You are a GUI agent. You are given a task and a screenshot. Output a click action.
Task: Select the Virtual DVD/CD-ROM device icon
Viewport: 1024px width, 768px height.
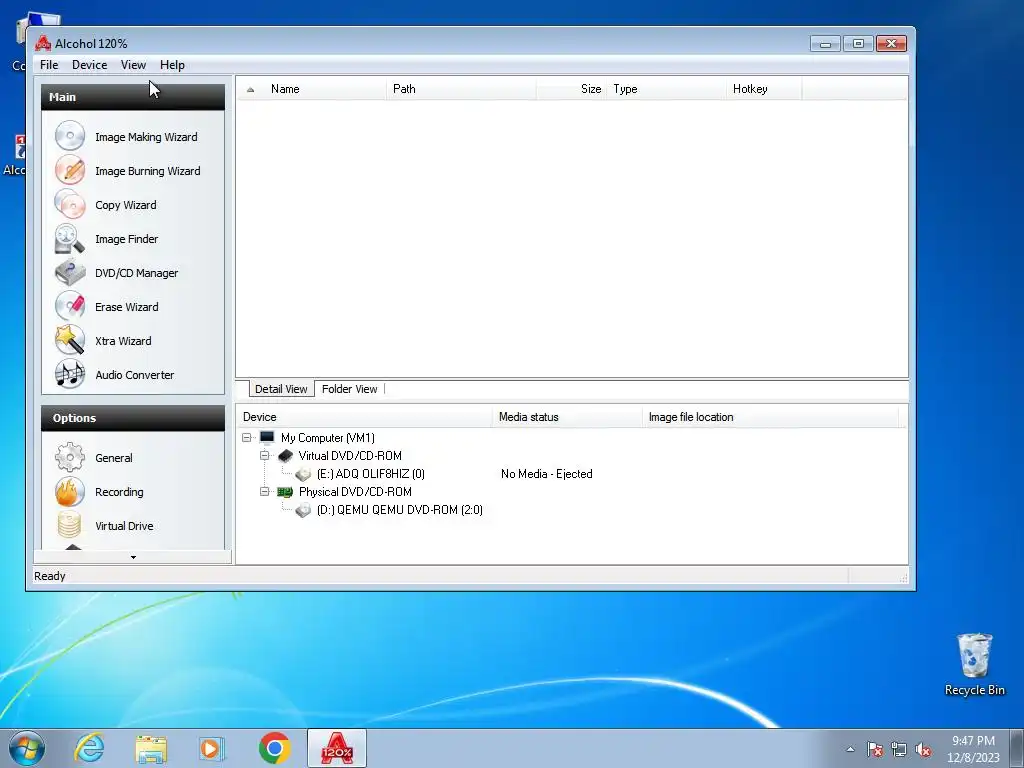(x=285, y=455)
